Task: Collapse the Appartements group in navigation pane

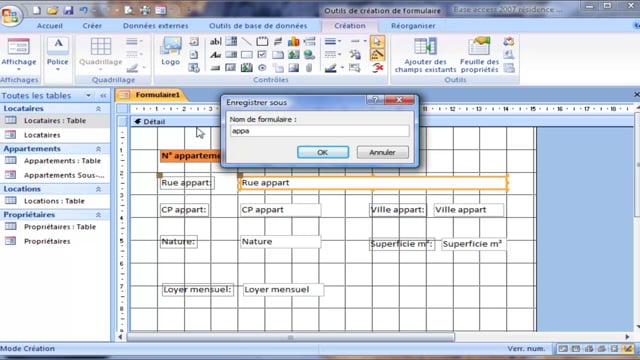Action: coord(98,149)
